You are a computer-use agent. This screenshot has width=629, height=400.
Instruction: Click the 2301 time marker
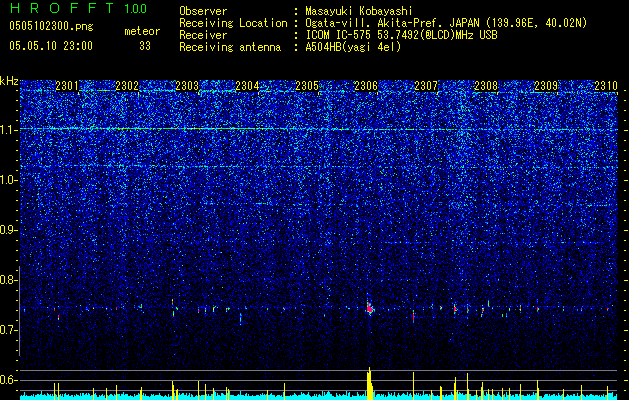click(67, 85)
